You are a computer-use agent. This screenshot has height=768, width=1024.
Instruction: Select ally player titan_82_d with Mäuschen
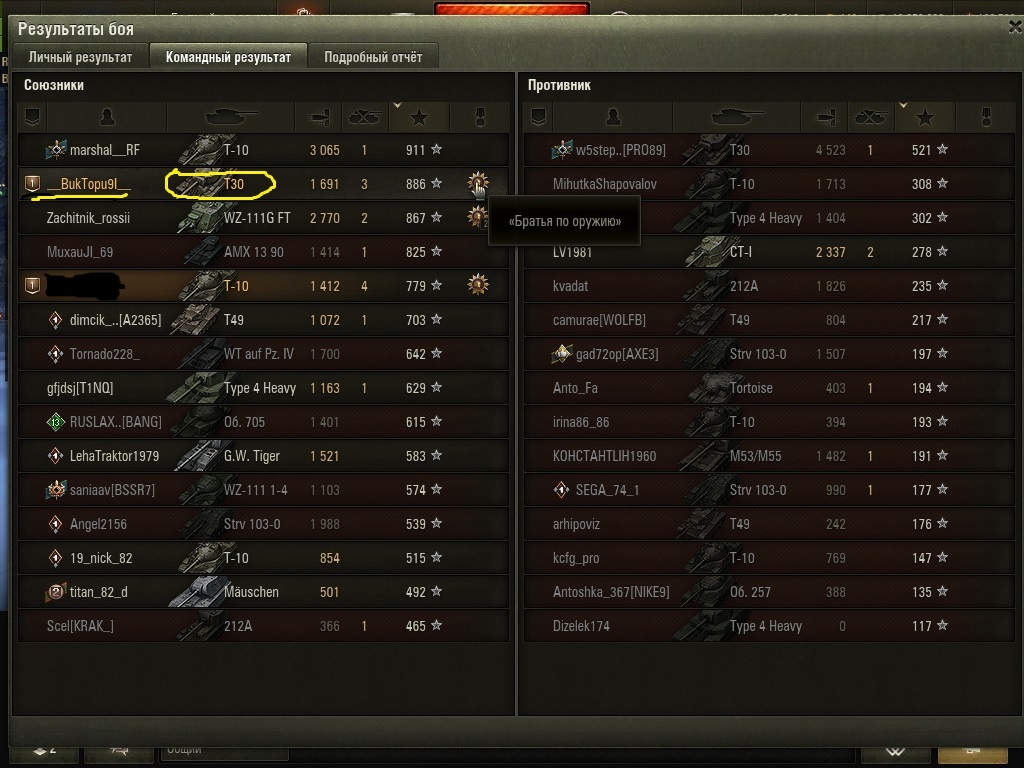[x=263, y=592]
